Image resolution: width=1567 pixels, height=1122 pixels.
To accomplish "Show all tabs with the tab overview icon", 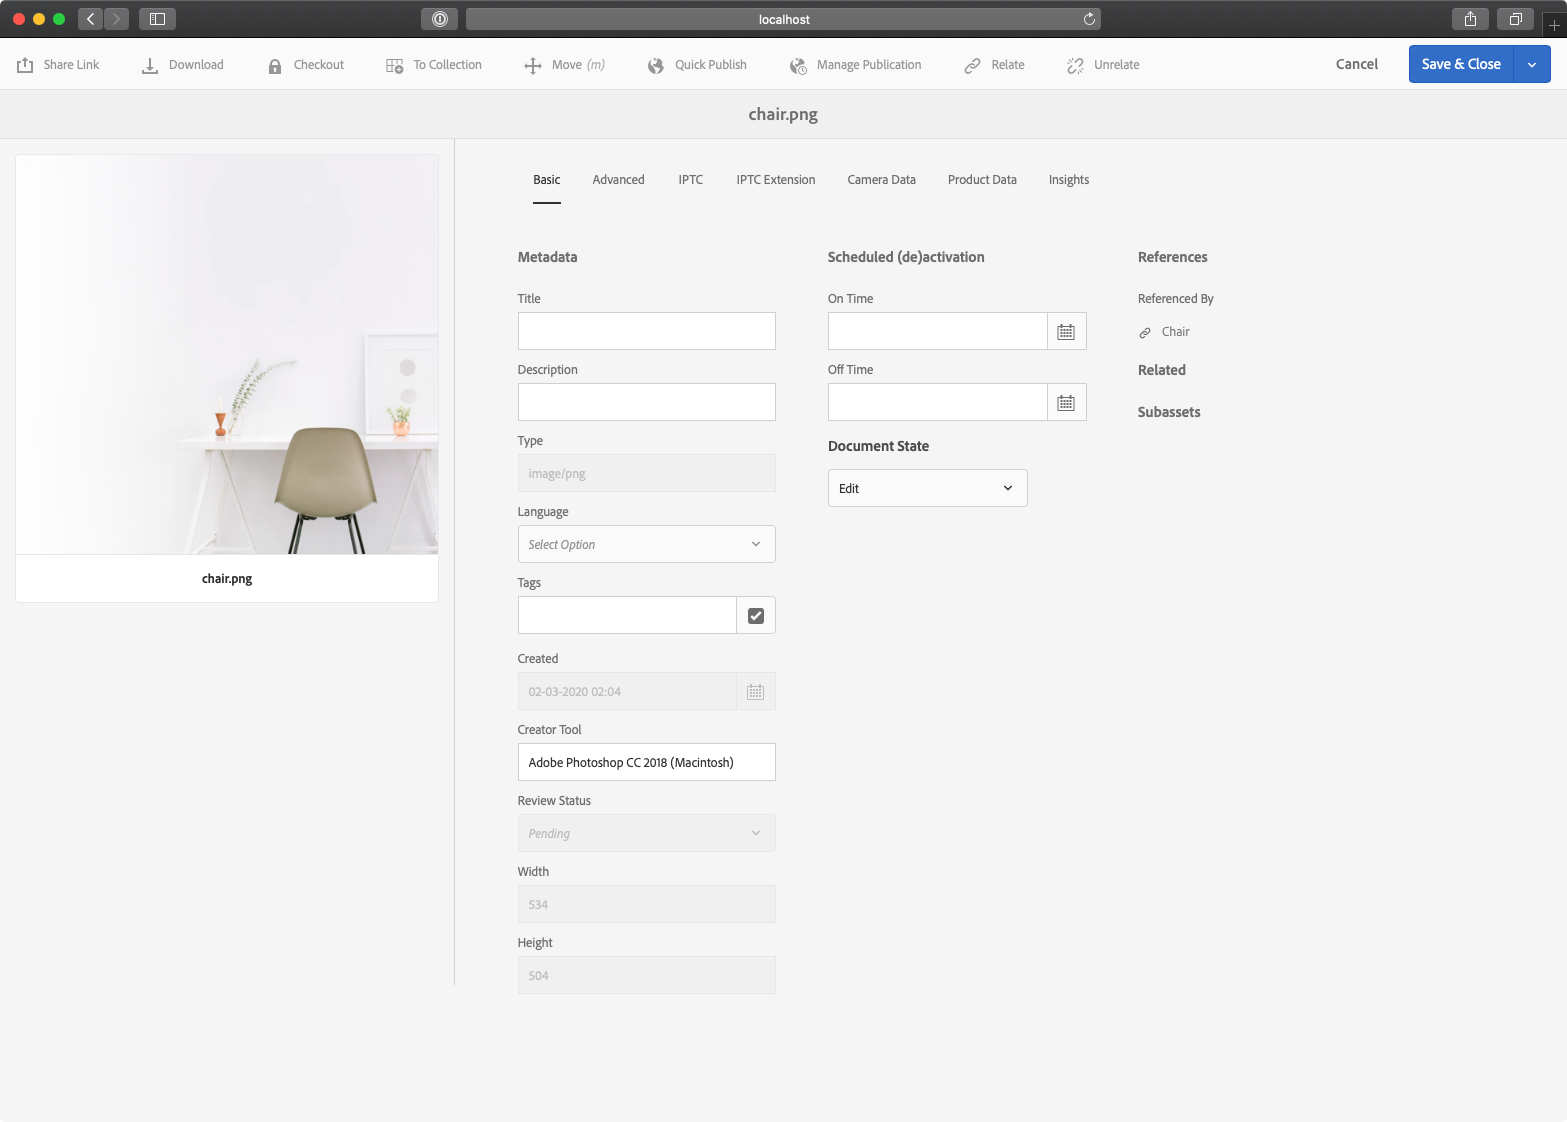I will pyautogui.click(x=1515, y=19).
